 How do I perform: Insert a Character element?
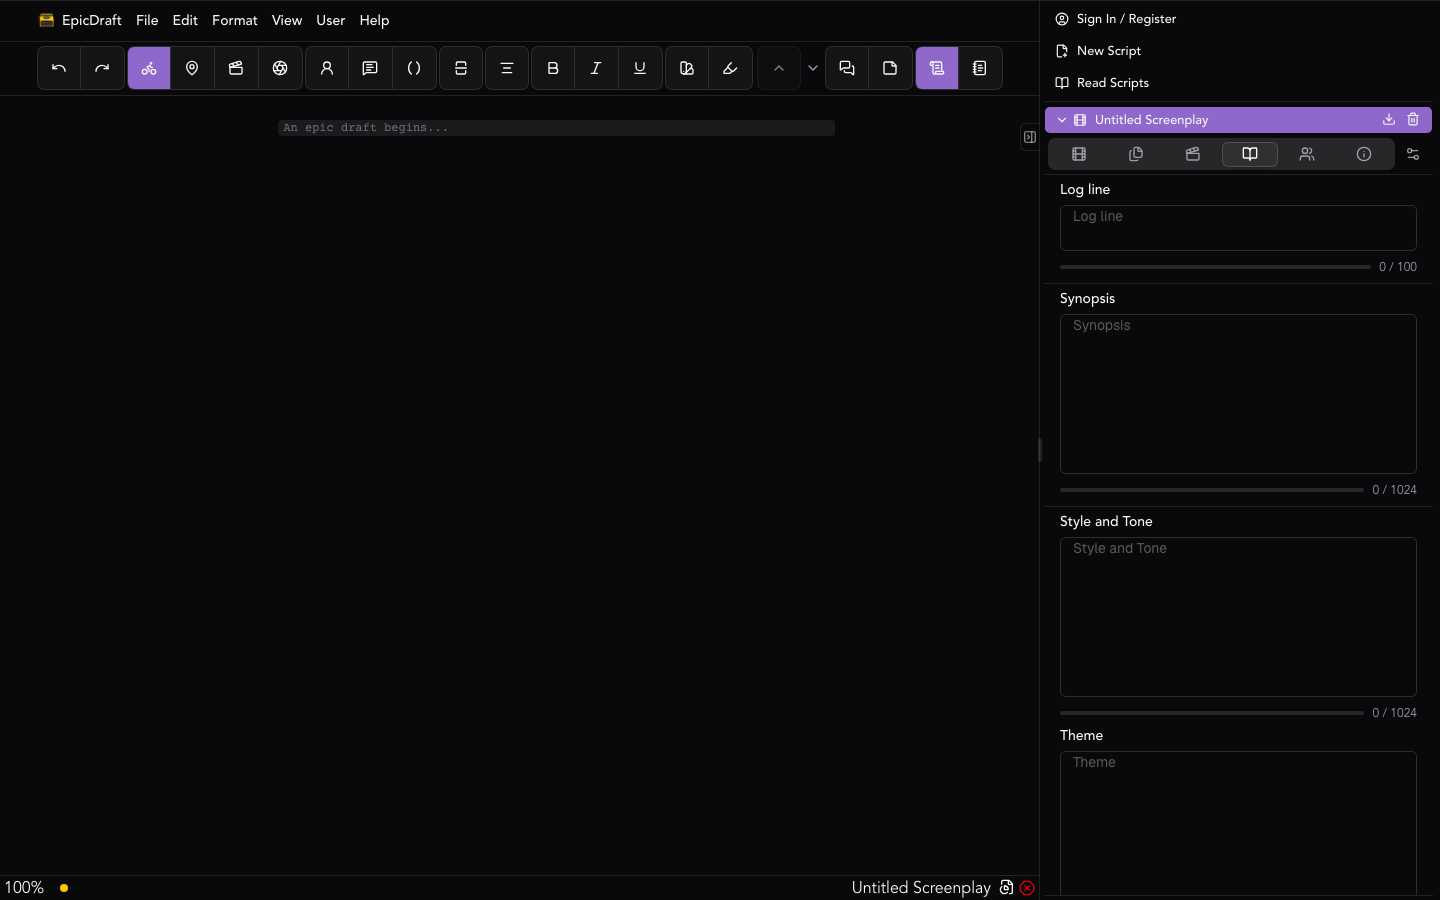(x=327, y=68)
